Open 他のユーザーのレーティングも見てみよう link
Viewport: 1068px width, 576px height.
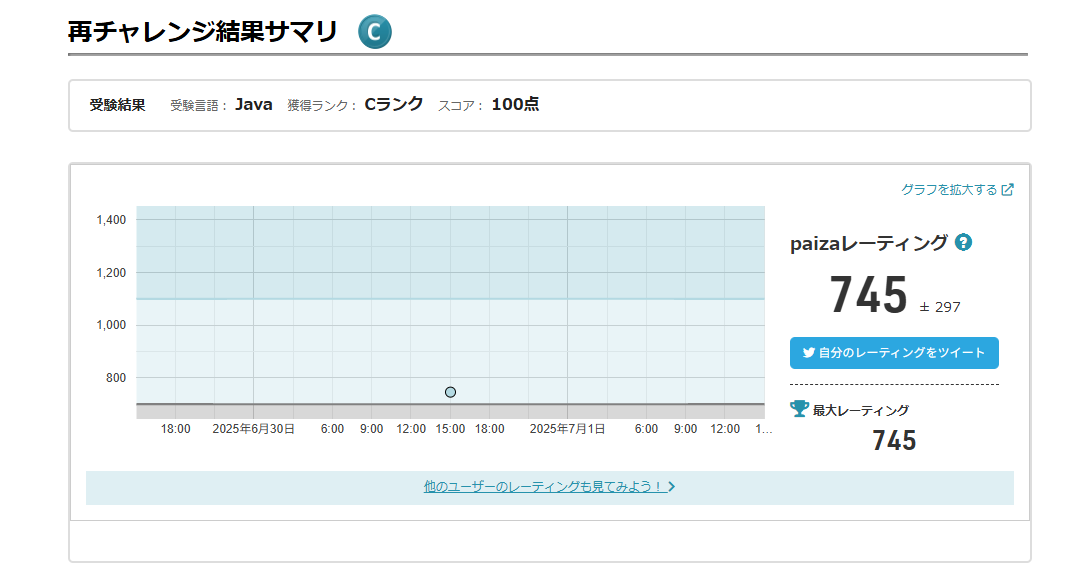tap(543, 487)
